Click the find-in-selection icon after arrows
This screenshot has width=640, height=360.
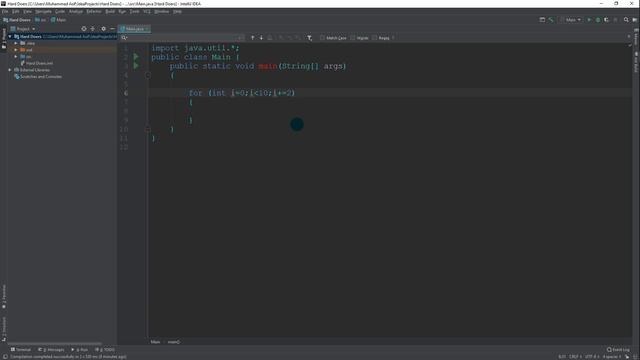[270, 38]
